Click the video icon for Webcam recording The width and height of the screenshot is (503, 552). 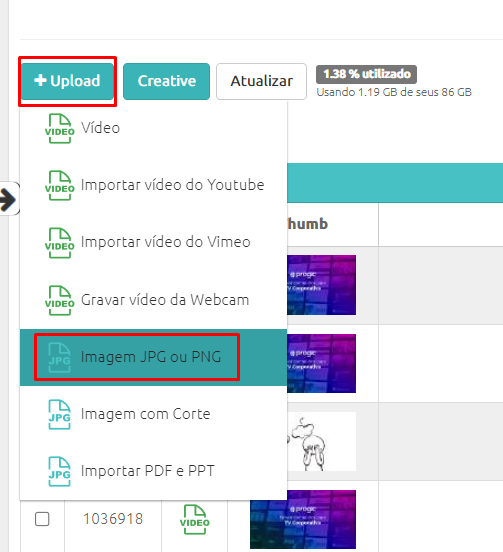[x=59, y=300]
